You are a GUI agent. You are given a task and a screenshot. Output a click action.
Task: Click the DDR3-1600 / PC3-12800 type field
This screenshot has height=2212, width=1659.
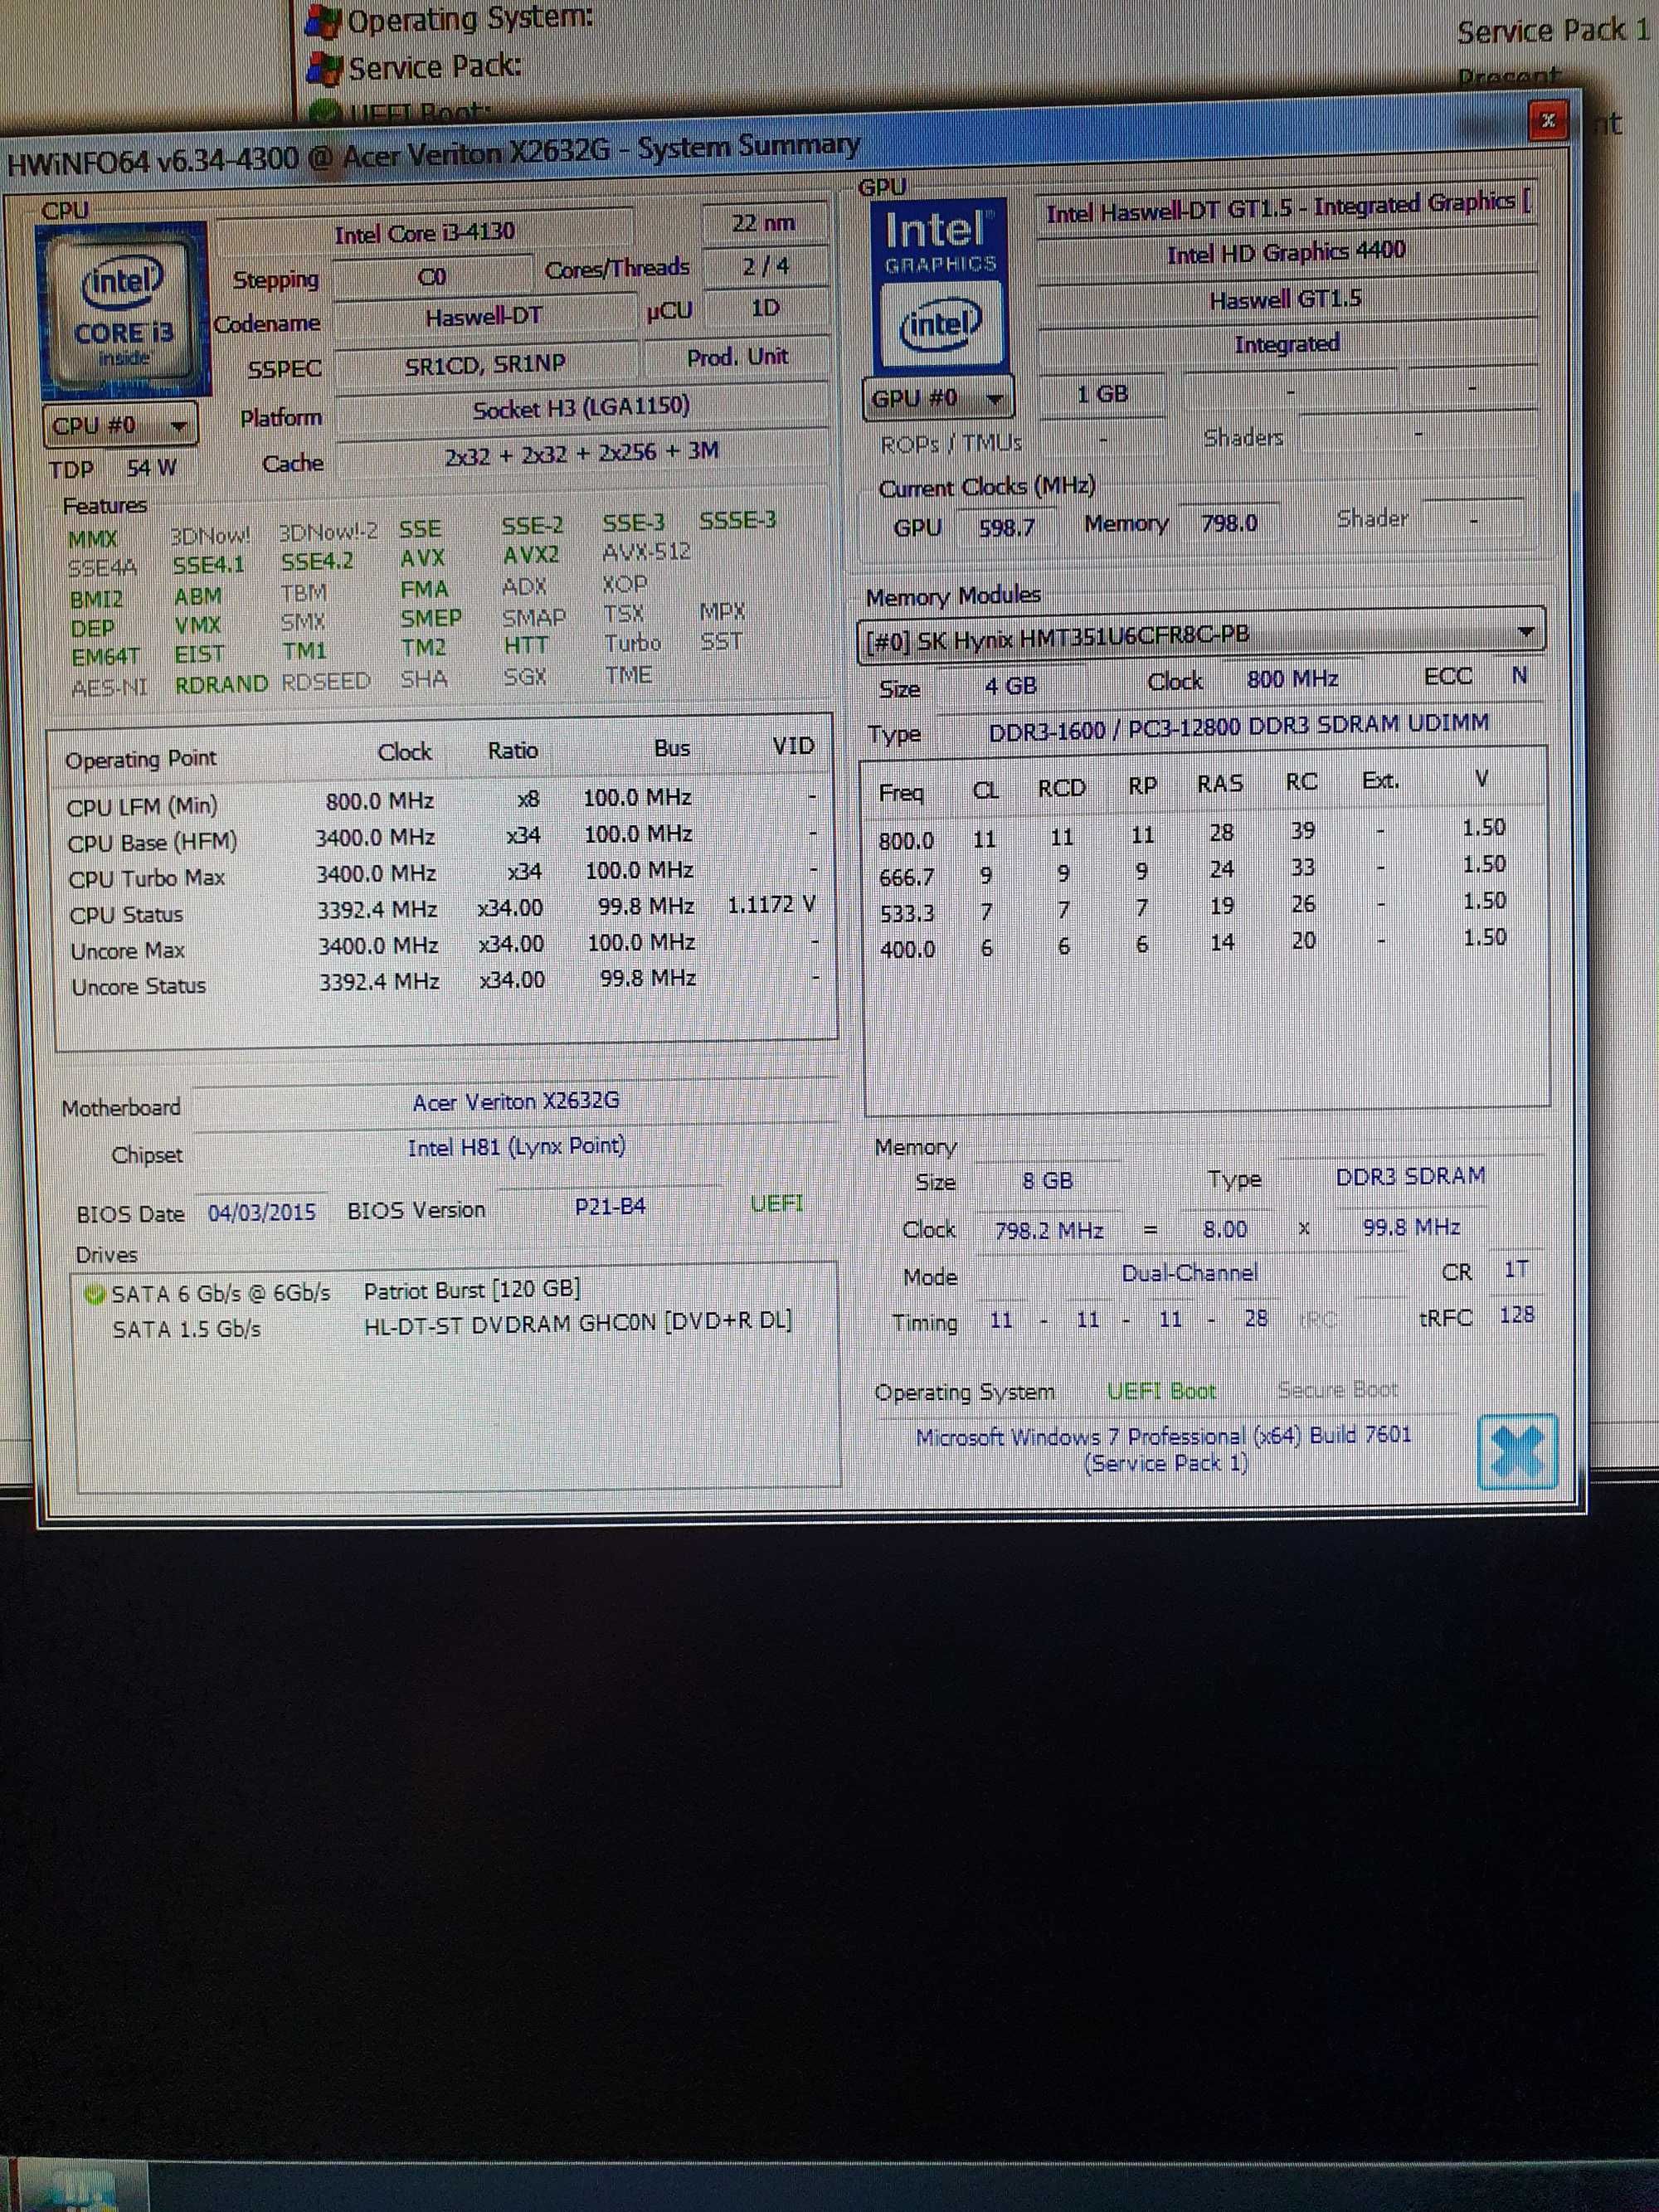[1238, 727]
